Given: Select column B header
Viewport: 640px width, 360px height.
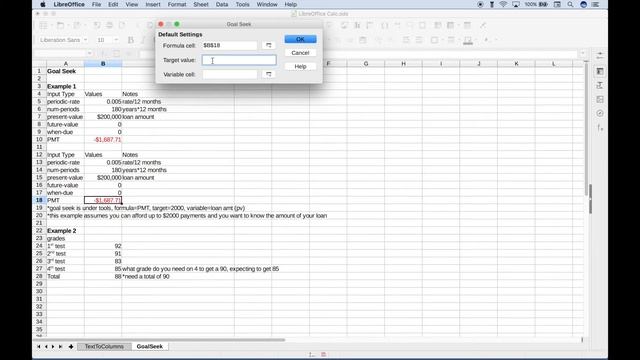Looking at the screenshot, I should pos(103,64).
